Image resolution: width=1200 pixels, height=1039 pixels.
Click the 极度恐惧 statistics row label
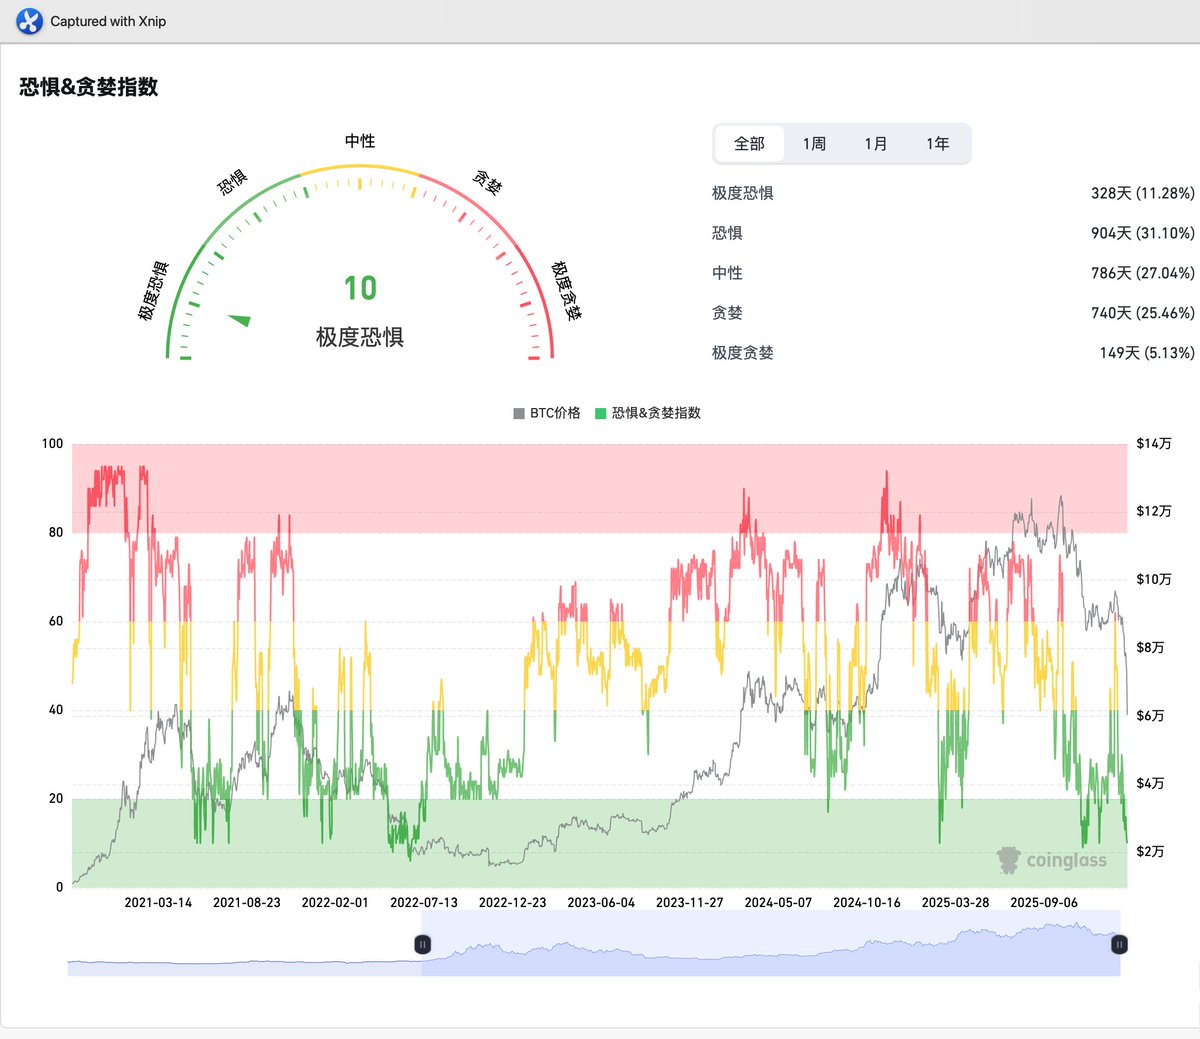[x=743, y=193]
